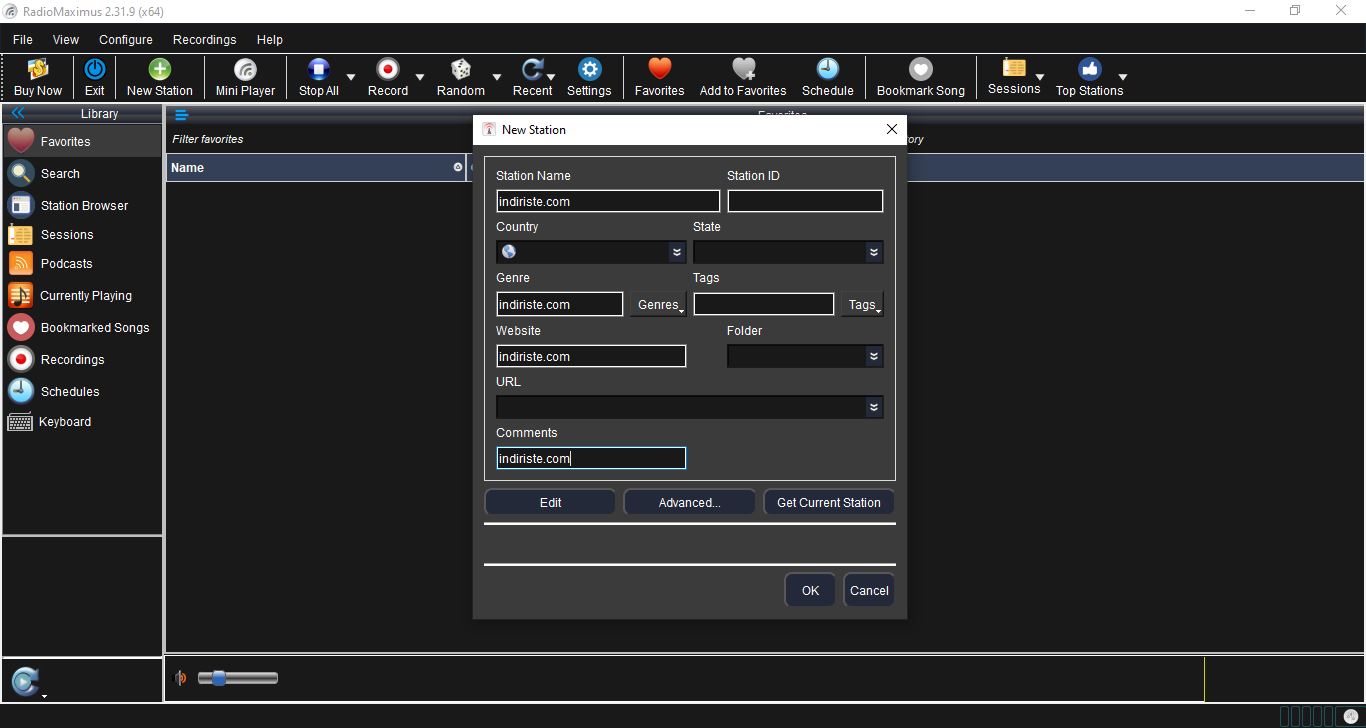
Task: Open the Schedule clock icon
Action: point(828,69)
